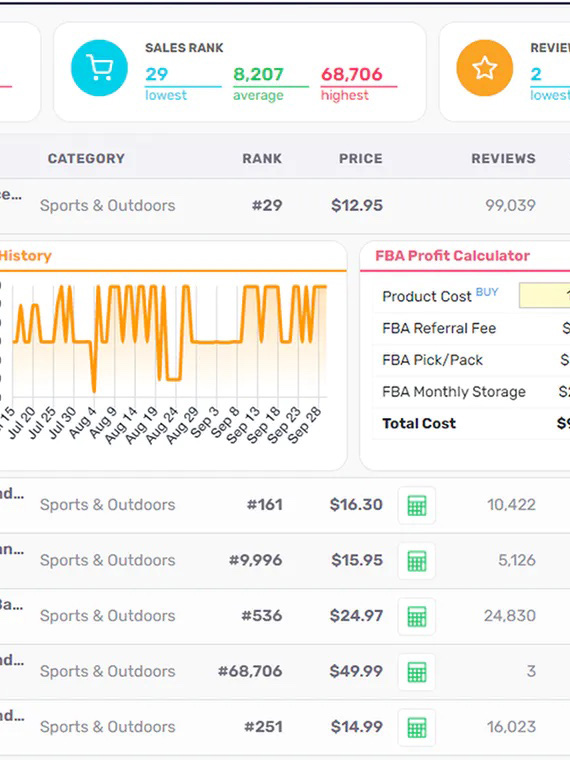570x760 pixels.
Task: Click the FBA Profit Calculator heading
Action: click(x=453, y=255)
